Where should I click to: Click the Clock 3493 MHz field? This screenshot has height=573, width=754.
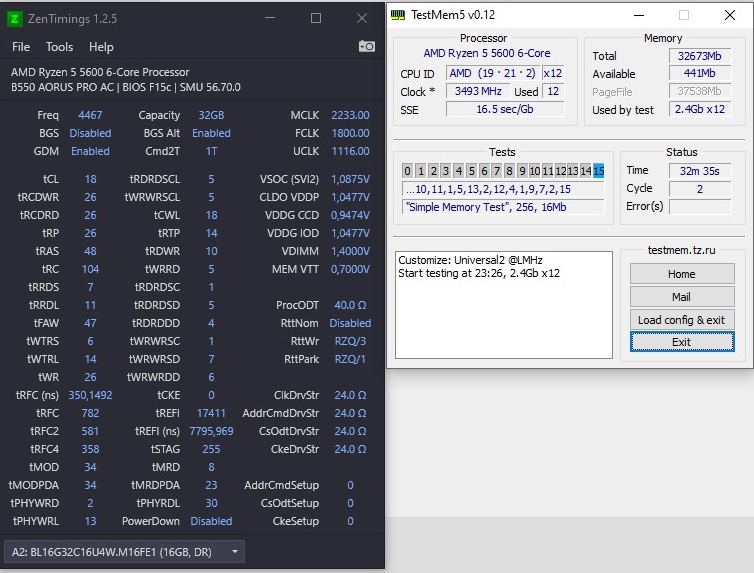pyautogui.click(x=478, y=91)
